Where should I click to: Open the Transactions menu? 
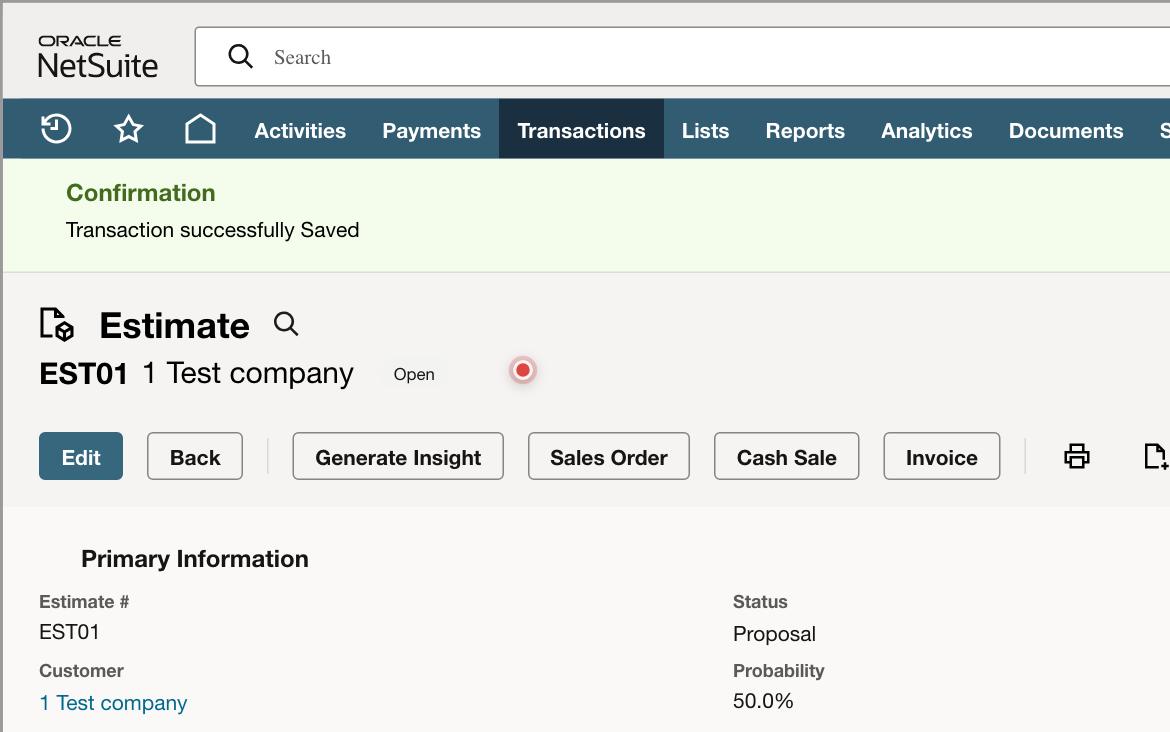click(581, 131)
